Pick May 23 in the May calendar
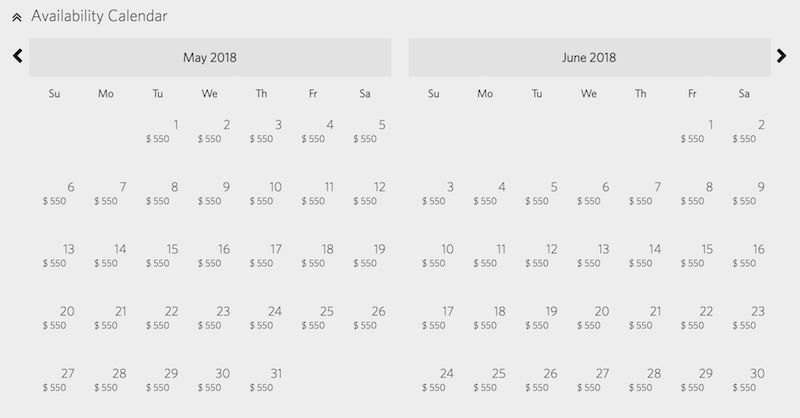The width and height of the screenshot is (800, 418). tap(210, 318)
